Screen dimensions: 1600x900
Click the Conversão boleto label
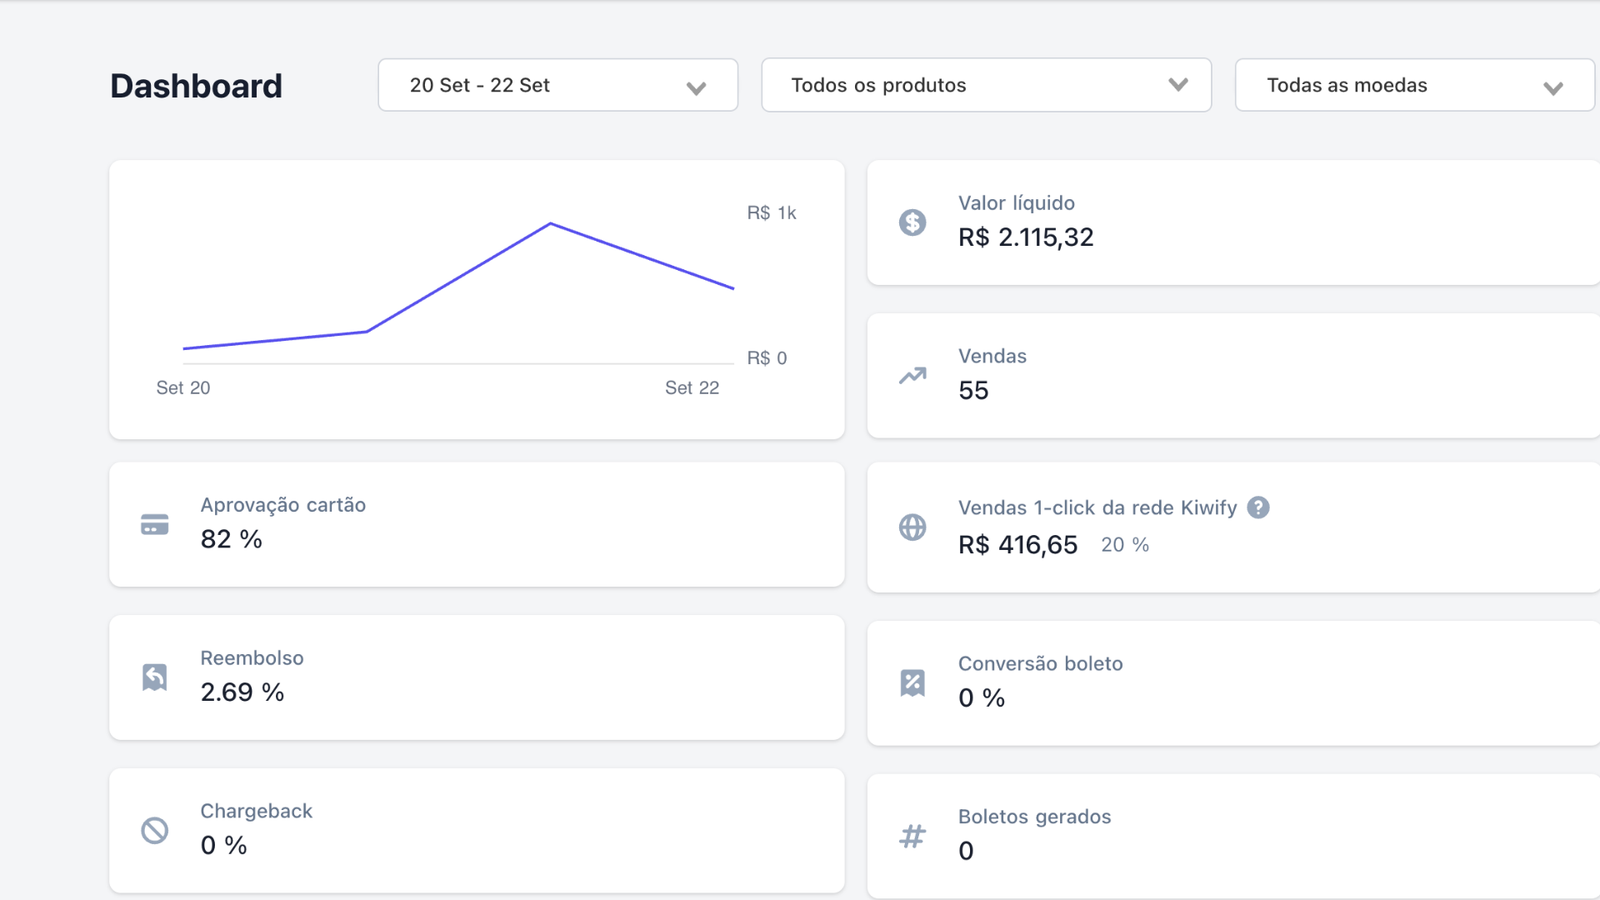coord(1040,664)
